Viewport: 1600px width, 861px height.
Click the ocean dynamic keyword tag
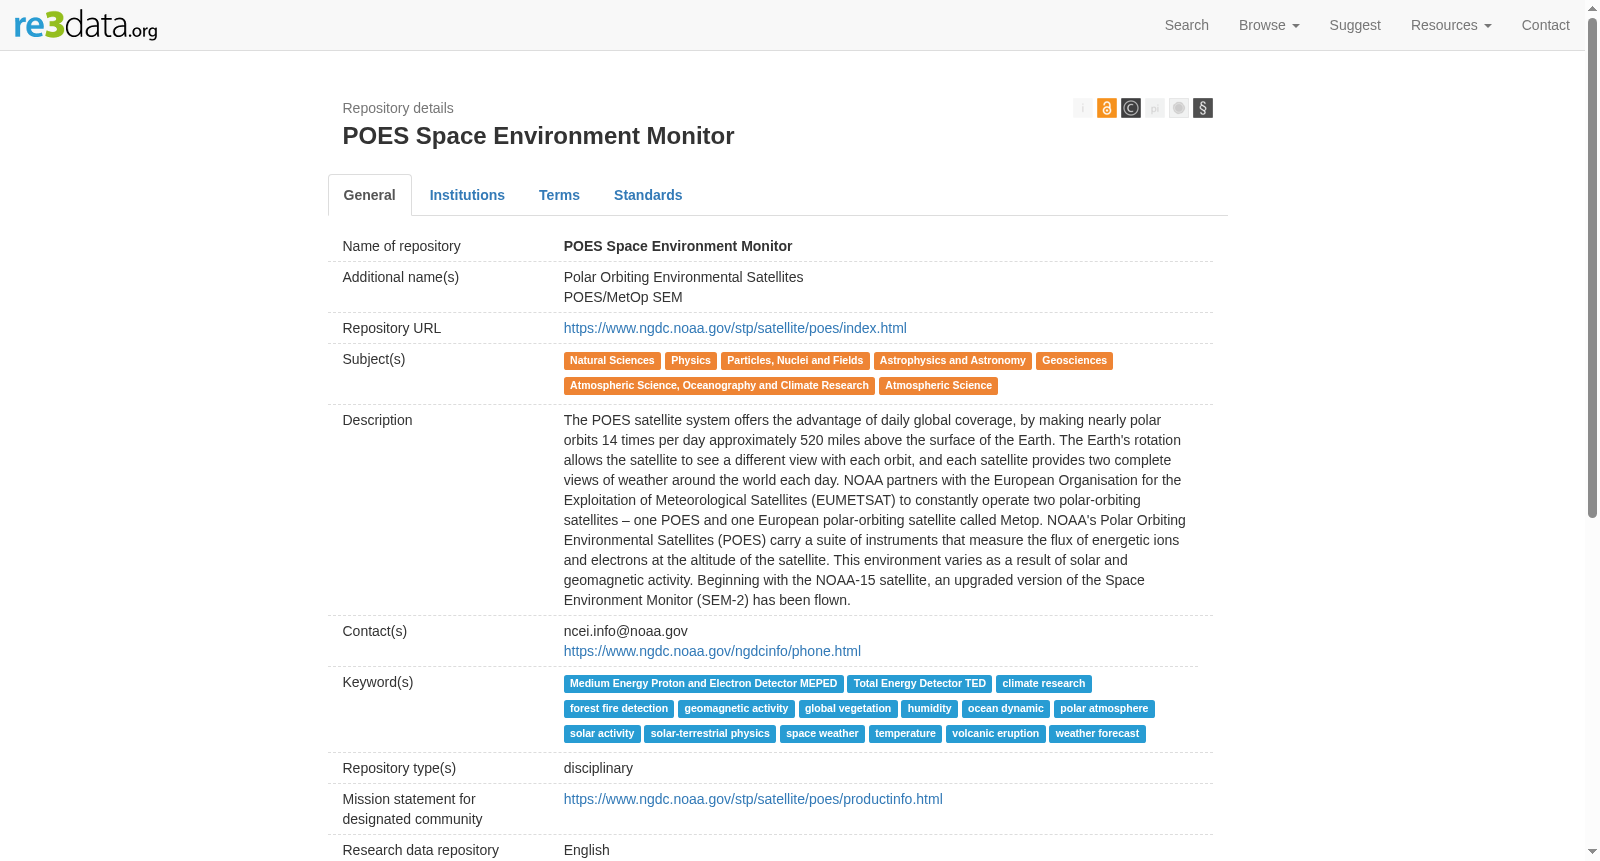[1006, 709]
